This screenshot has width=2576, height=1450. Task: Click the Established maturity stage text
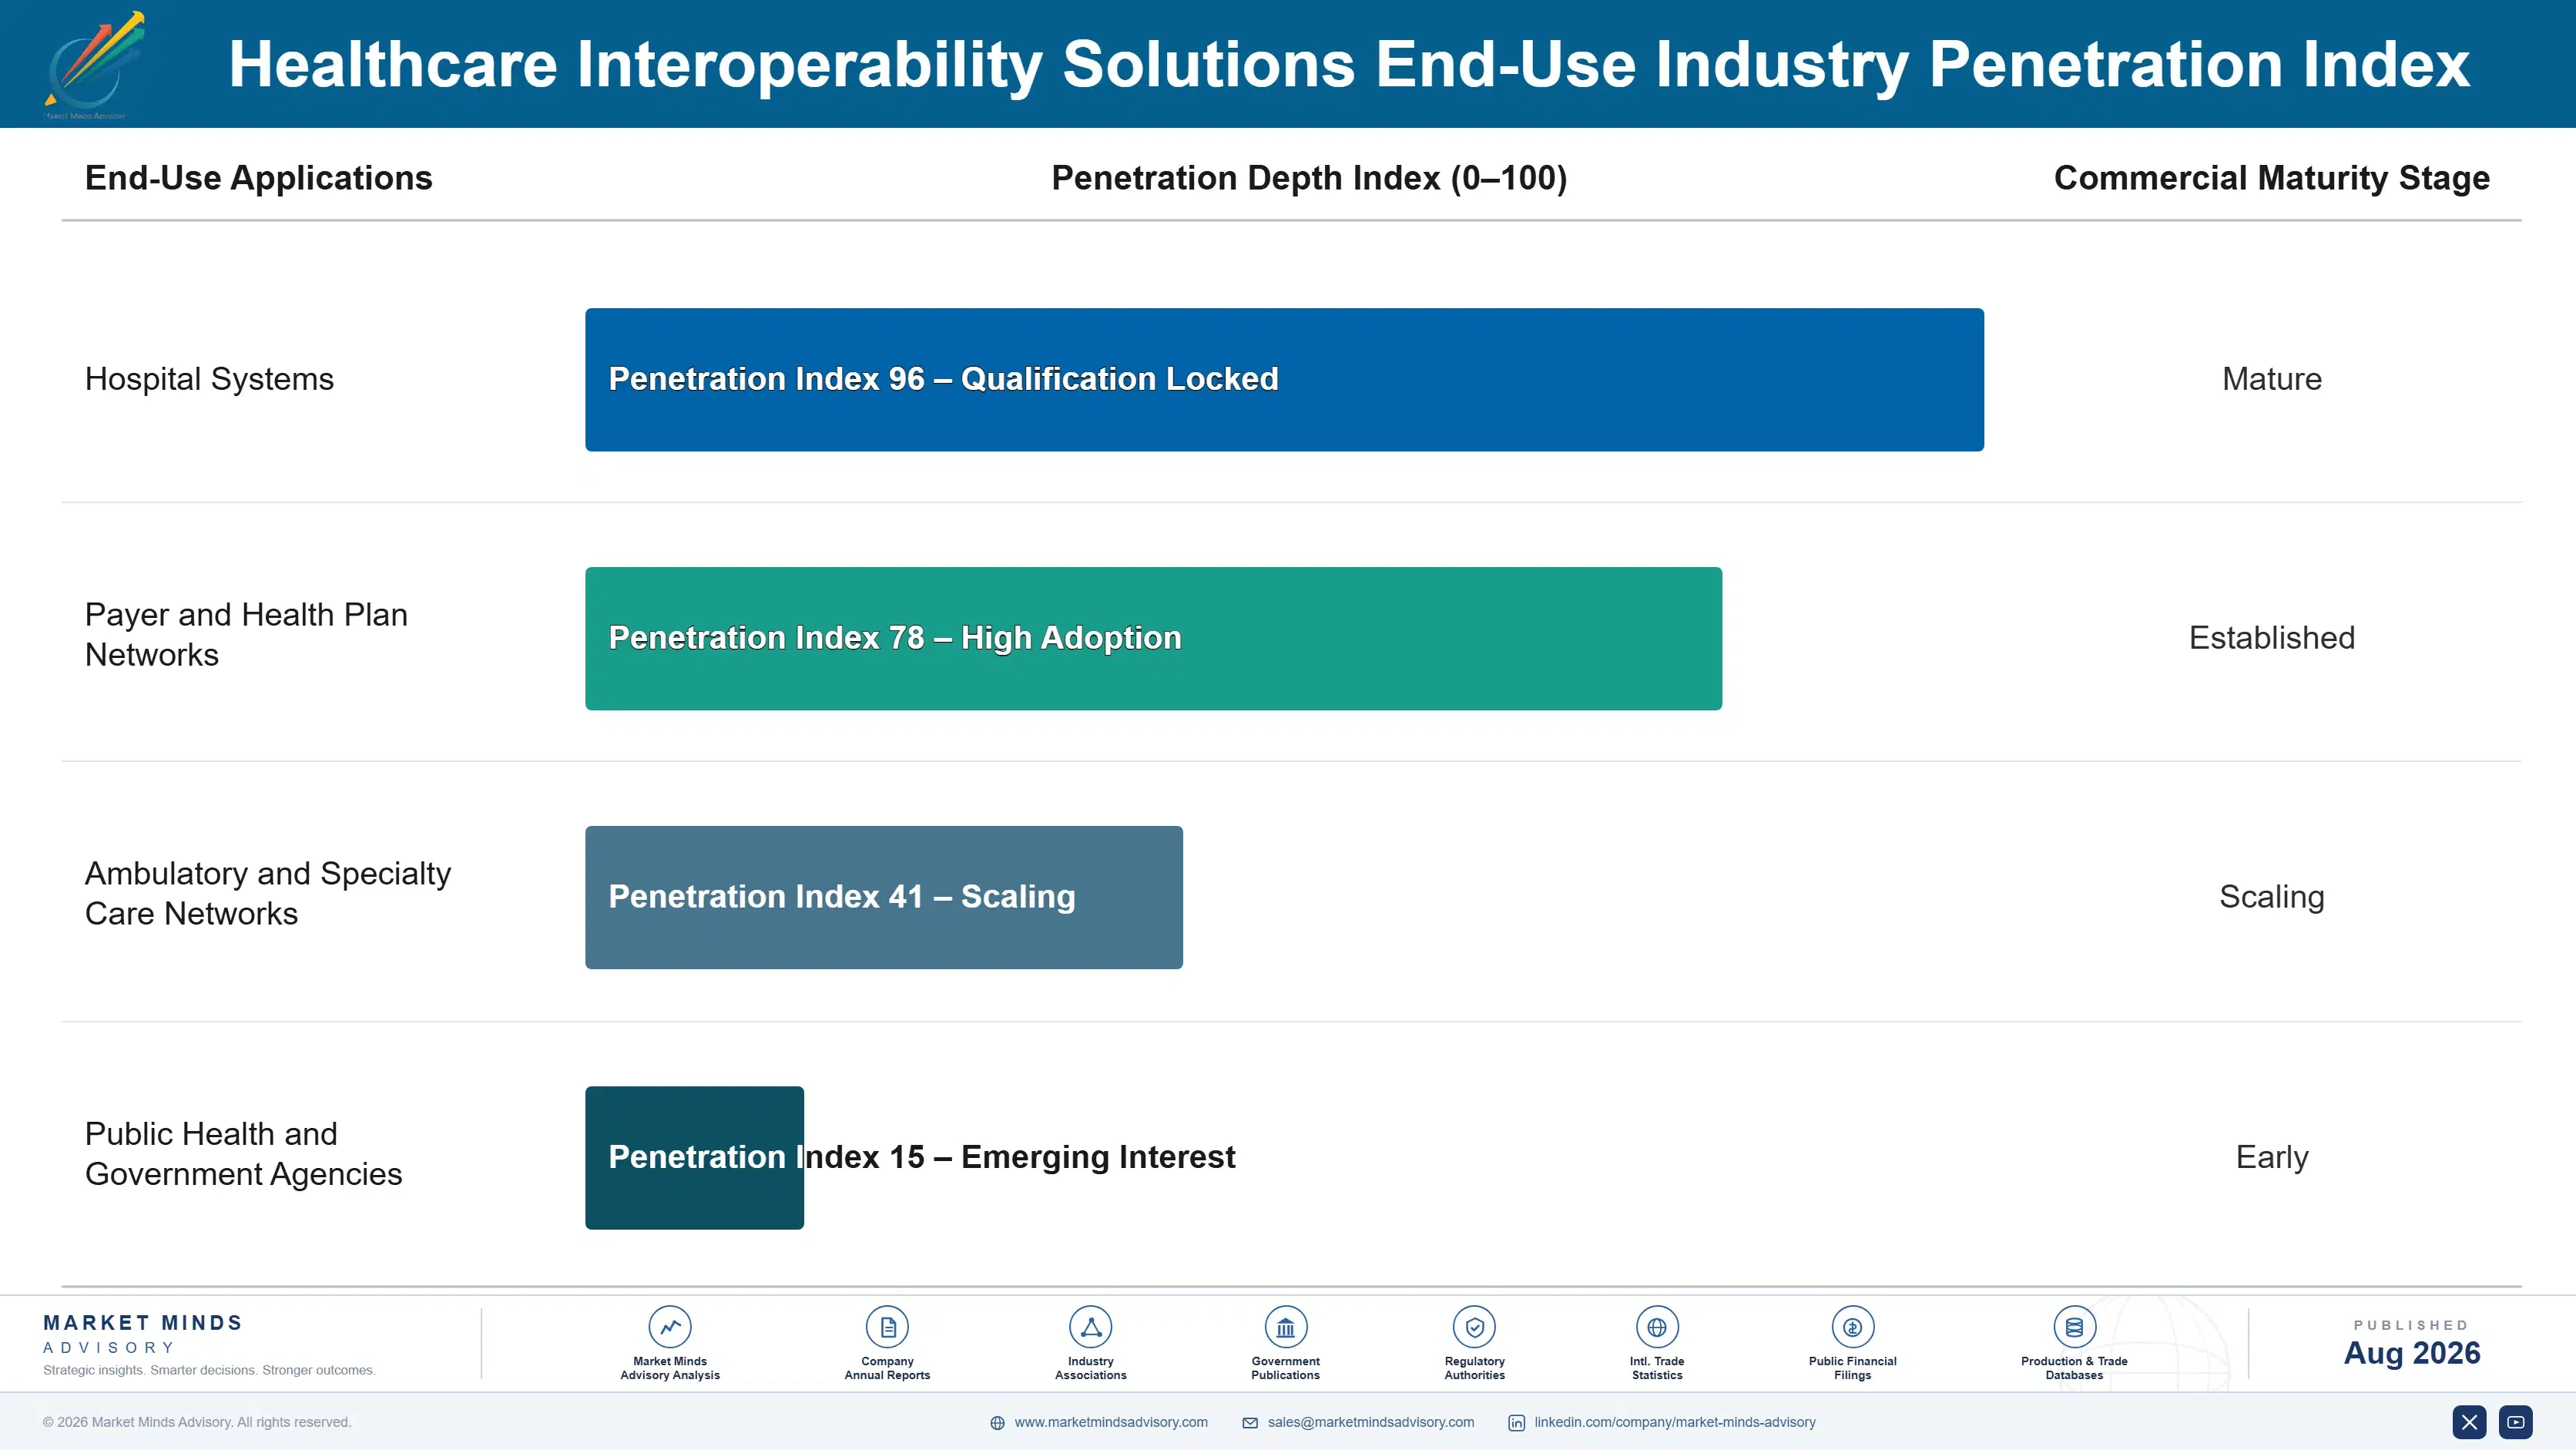(x=2271, y=638)
